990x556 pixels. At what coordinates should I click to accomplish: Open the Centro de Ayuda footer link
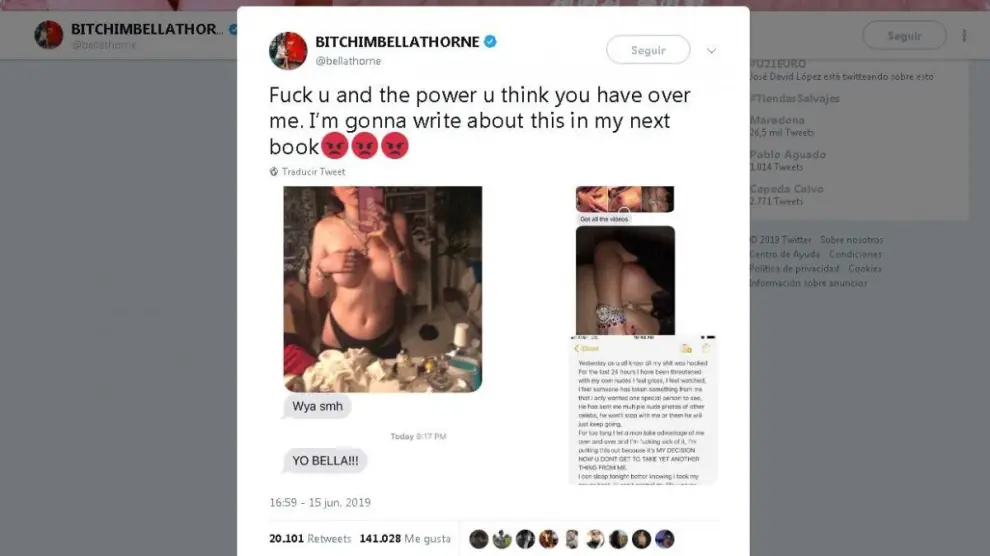[x=784, y=254]
